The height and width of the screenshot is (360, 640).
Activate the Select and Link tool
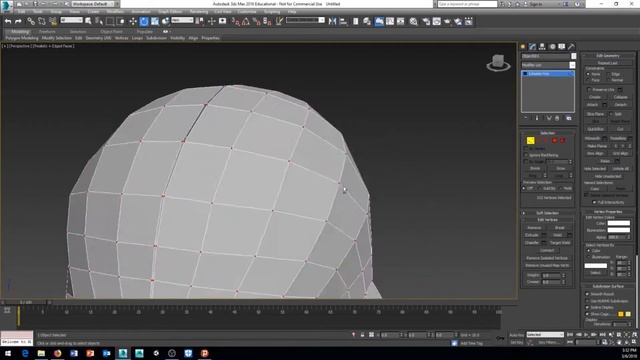click(31, 21)
